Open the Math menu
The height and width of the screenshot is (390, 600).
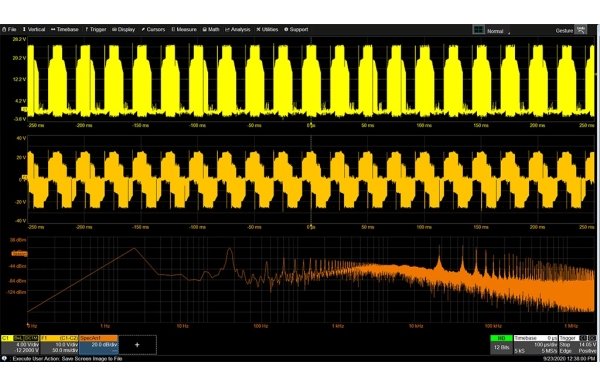point(211,29)
